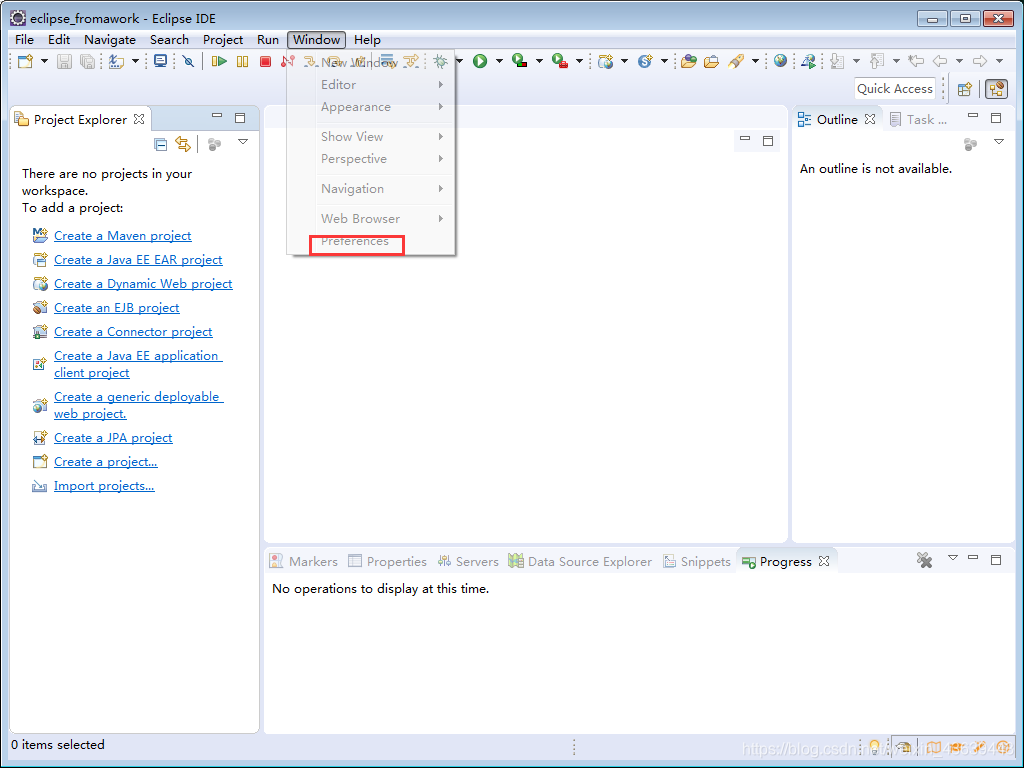This screenshot has height=768, width=1024.
Task: Click Collapse All in Project Explorer
Action: (161, 144)
